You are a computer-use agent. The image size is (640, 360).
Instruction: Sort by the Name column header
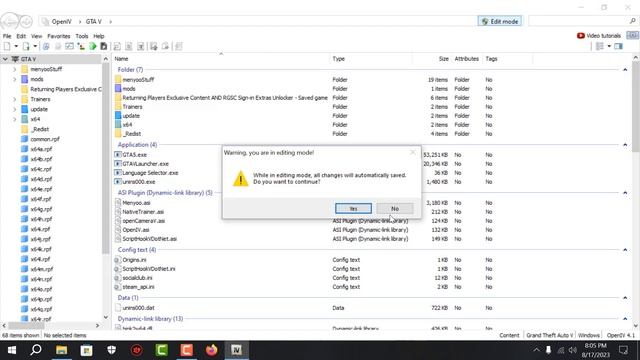click(x=221, y=59)
